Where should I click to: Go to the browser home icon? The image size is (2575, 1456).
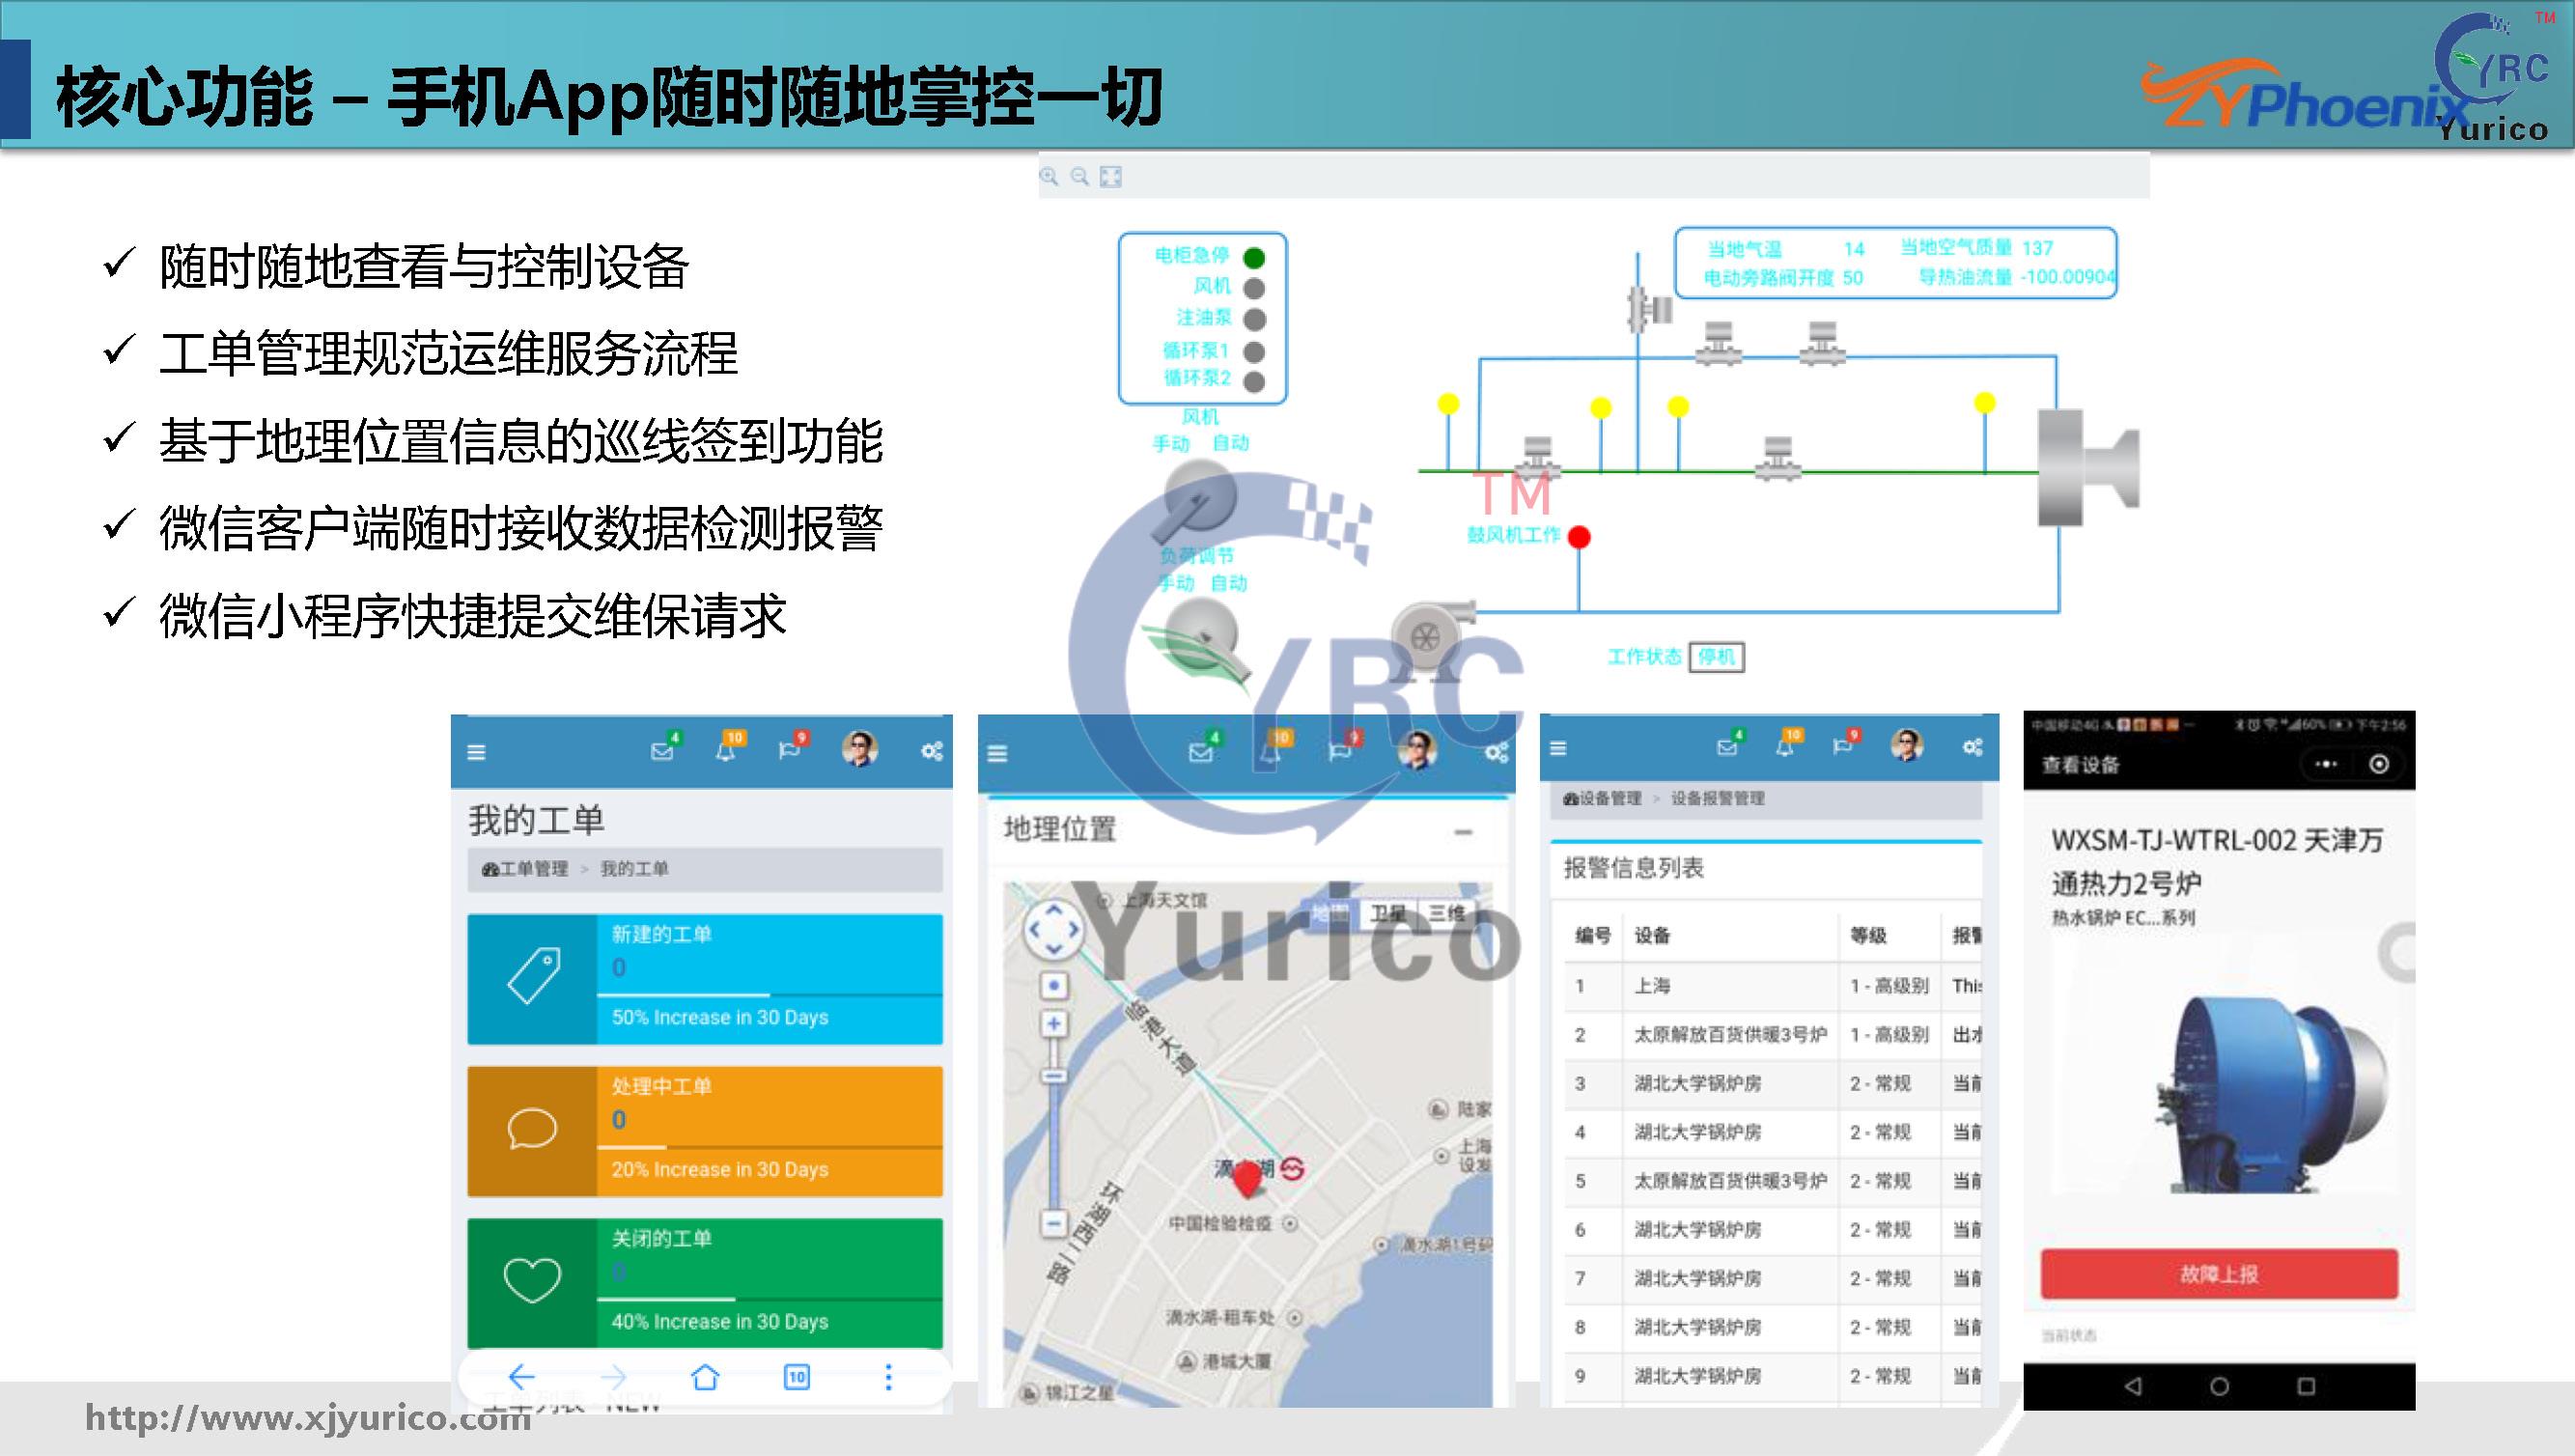(705, 1377)
